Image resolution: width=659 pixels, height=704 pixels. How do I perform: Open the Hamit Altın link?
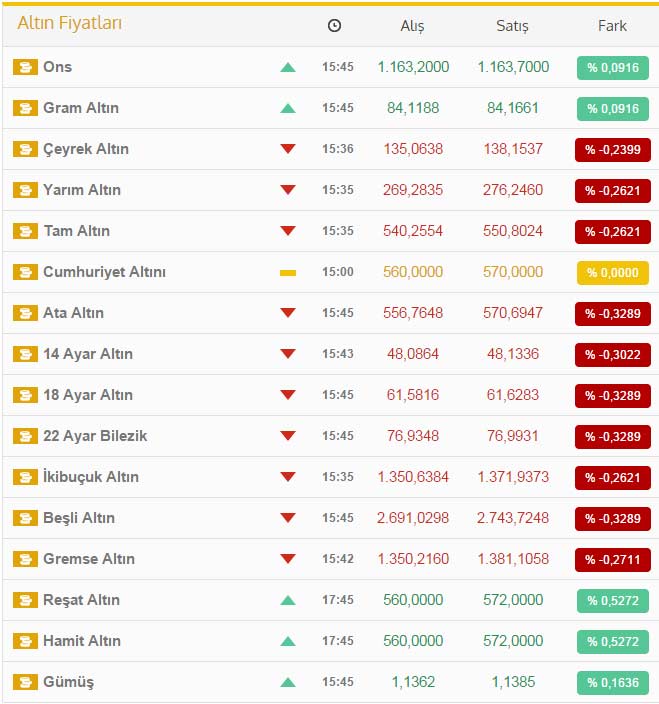pos(82,641)
